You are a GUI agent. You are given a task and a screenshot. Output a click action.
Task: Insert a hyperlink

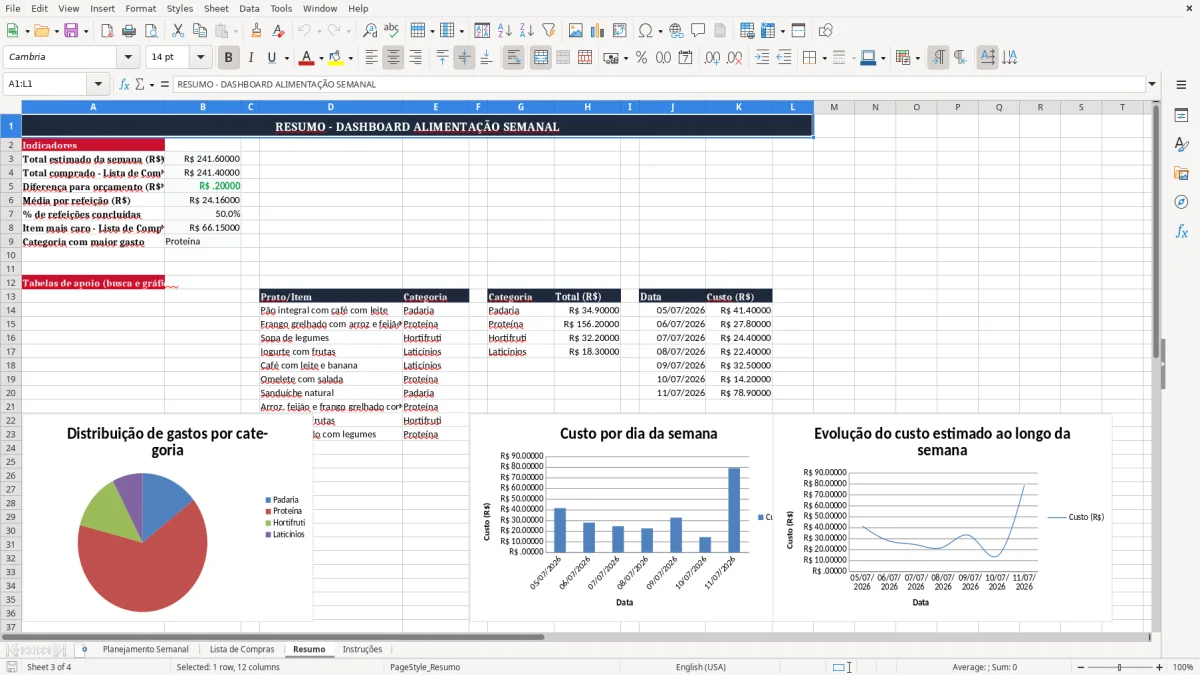tap(676, 31)
